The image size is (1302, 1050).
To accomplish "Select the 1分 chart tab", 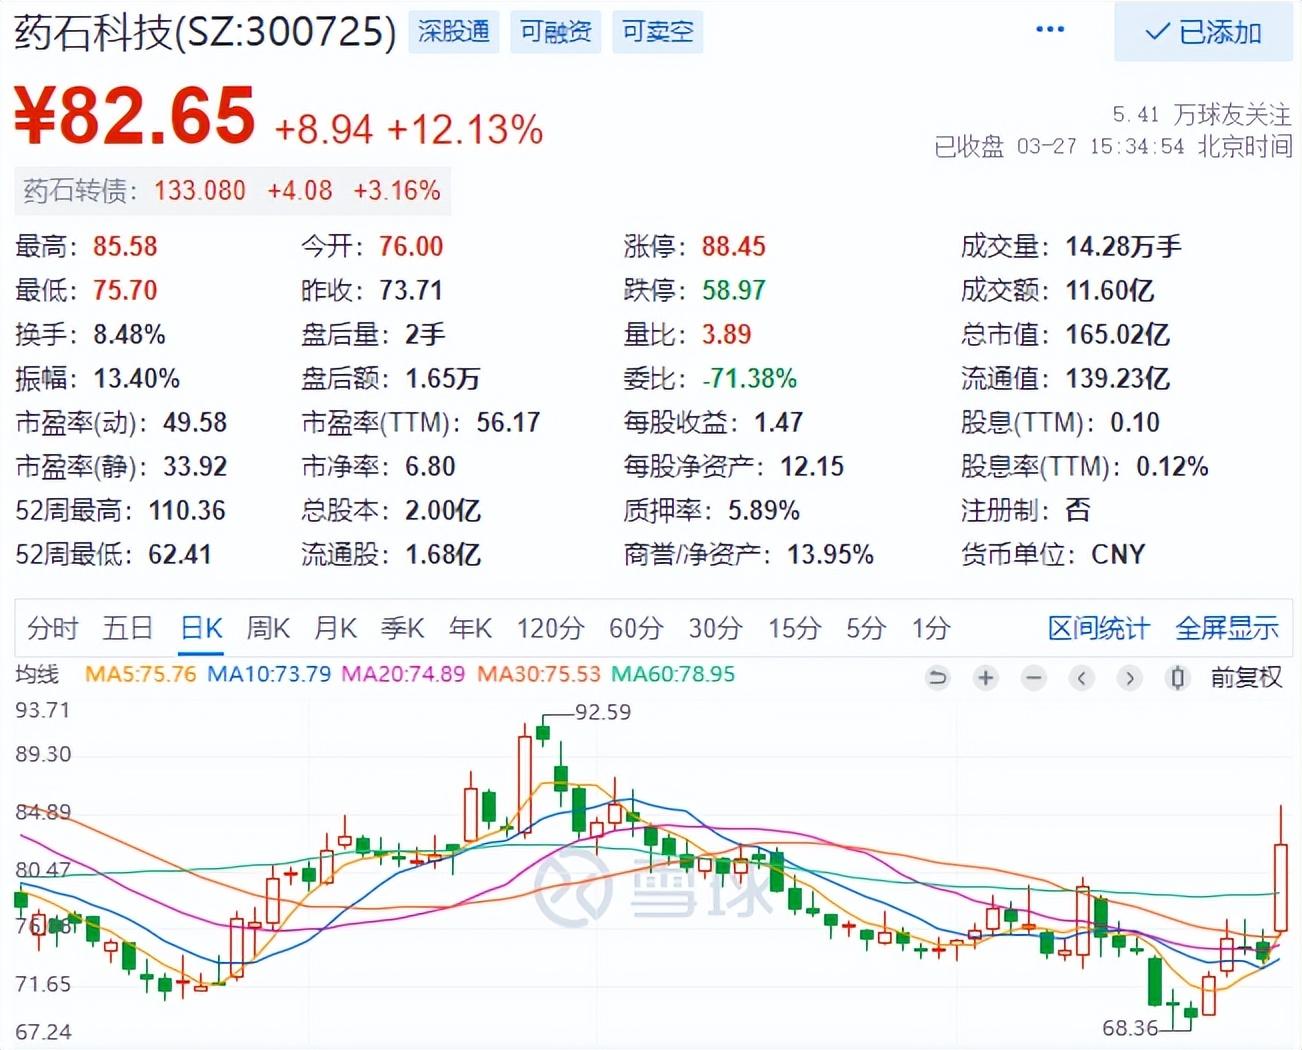I will [930, 628].
